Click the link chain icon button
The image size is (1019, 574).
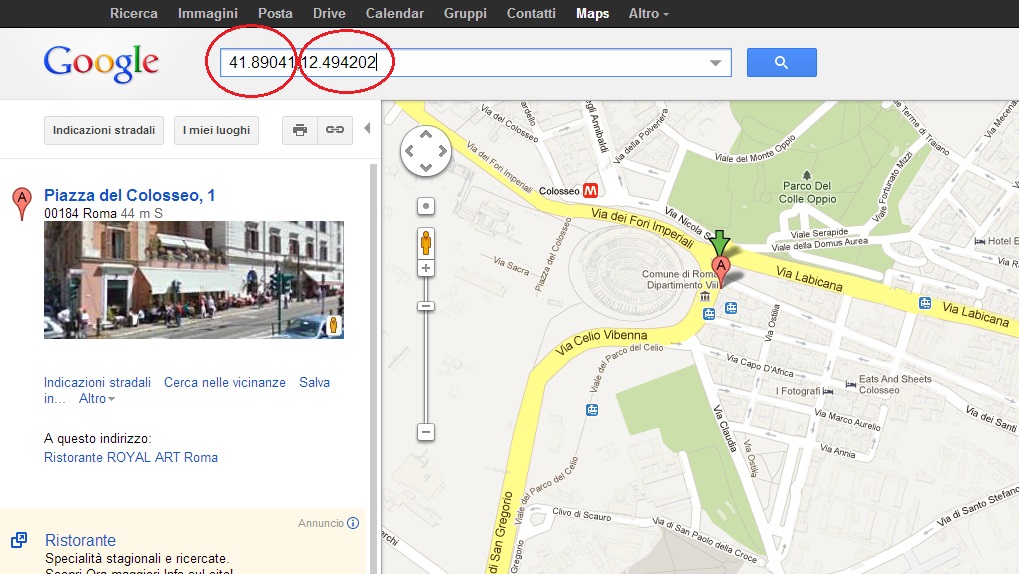335,130
